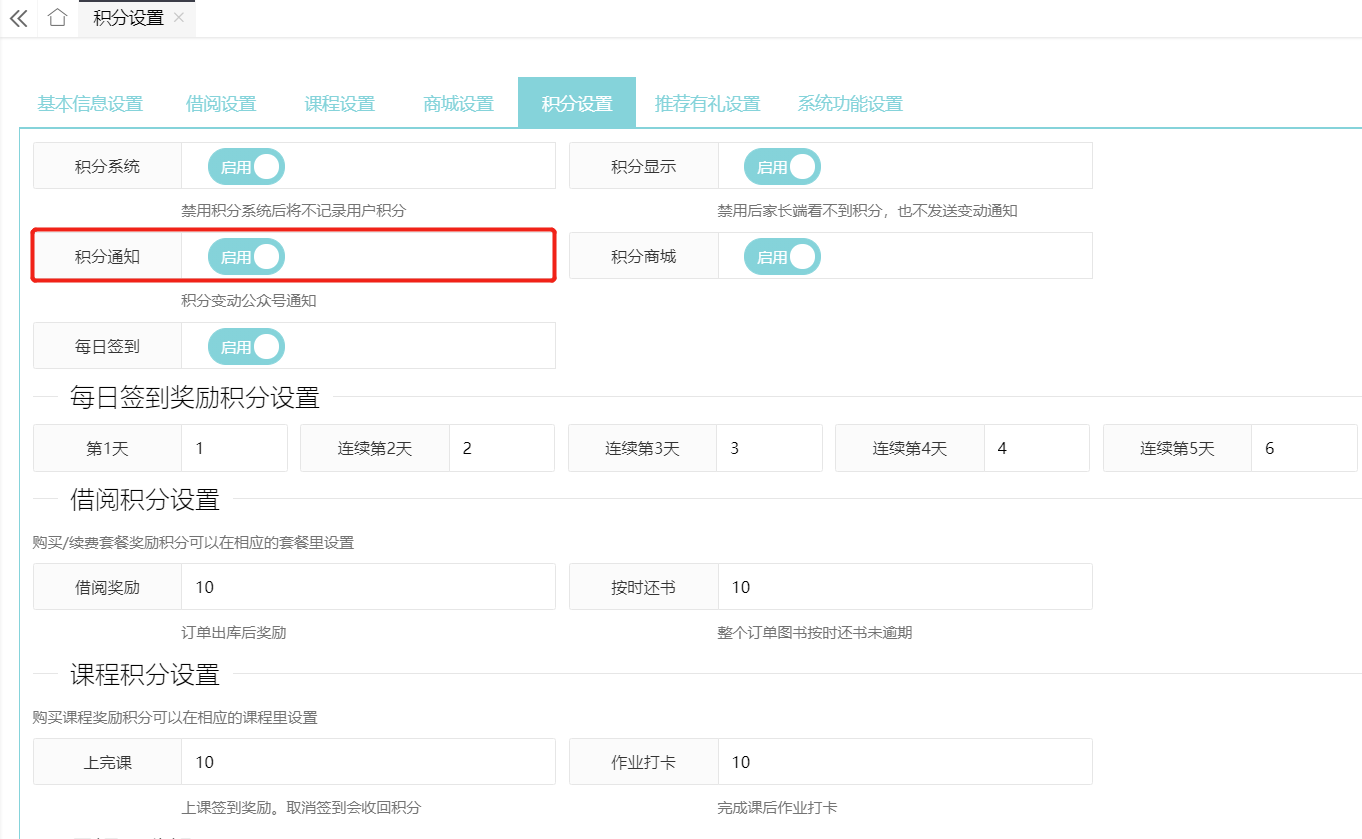
Task: Click the 积分通知 label
Action: coord(107,257)
